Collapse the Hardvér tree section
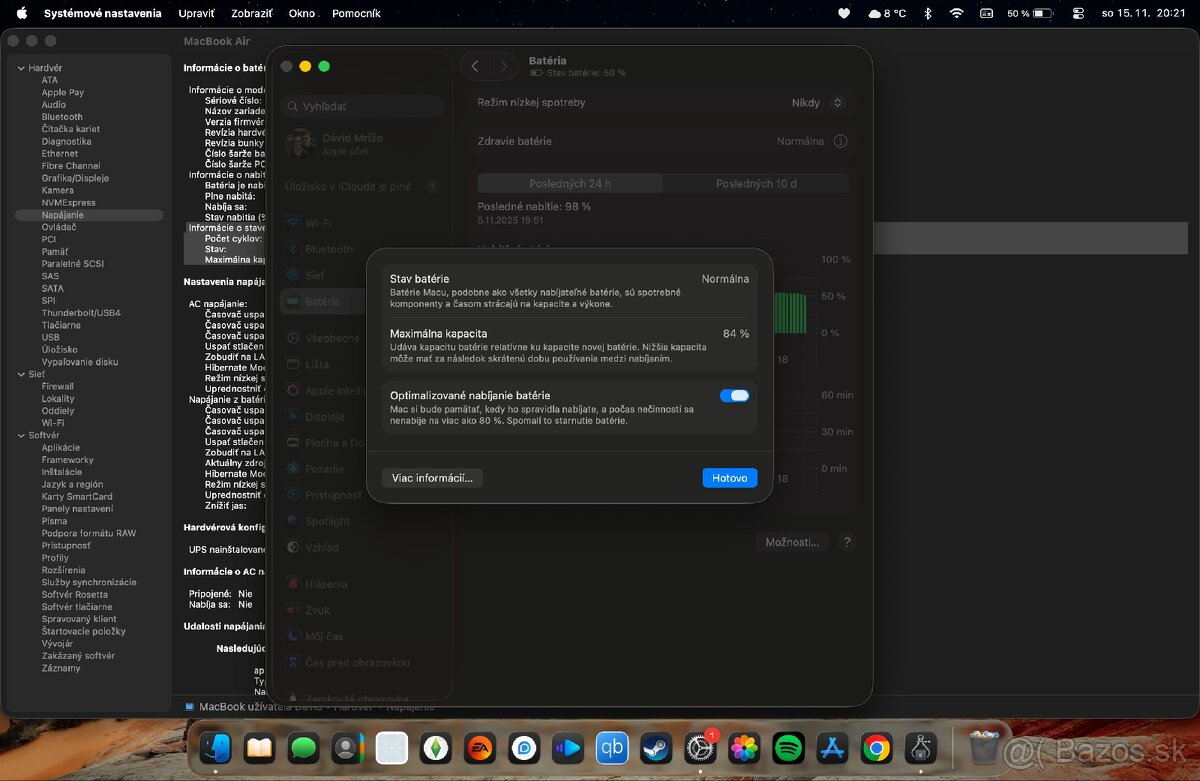 coord(21,68)
